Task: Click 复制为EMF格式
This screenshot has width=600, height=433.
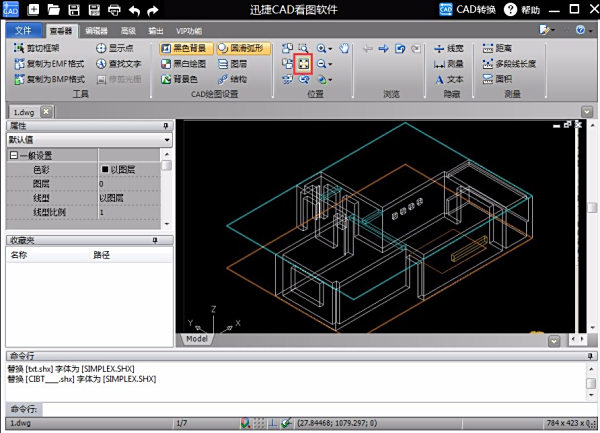Action: [49, 63]
